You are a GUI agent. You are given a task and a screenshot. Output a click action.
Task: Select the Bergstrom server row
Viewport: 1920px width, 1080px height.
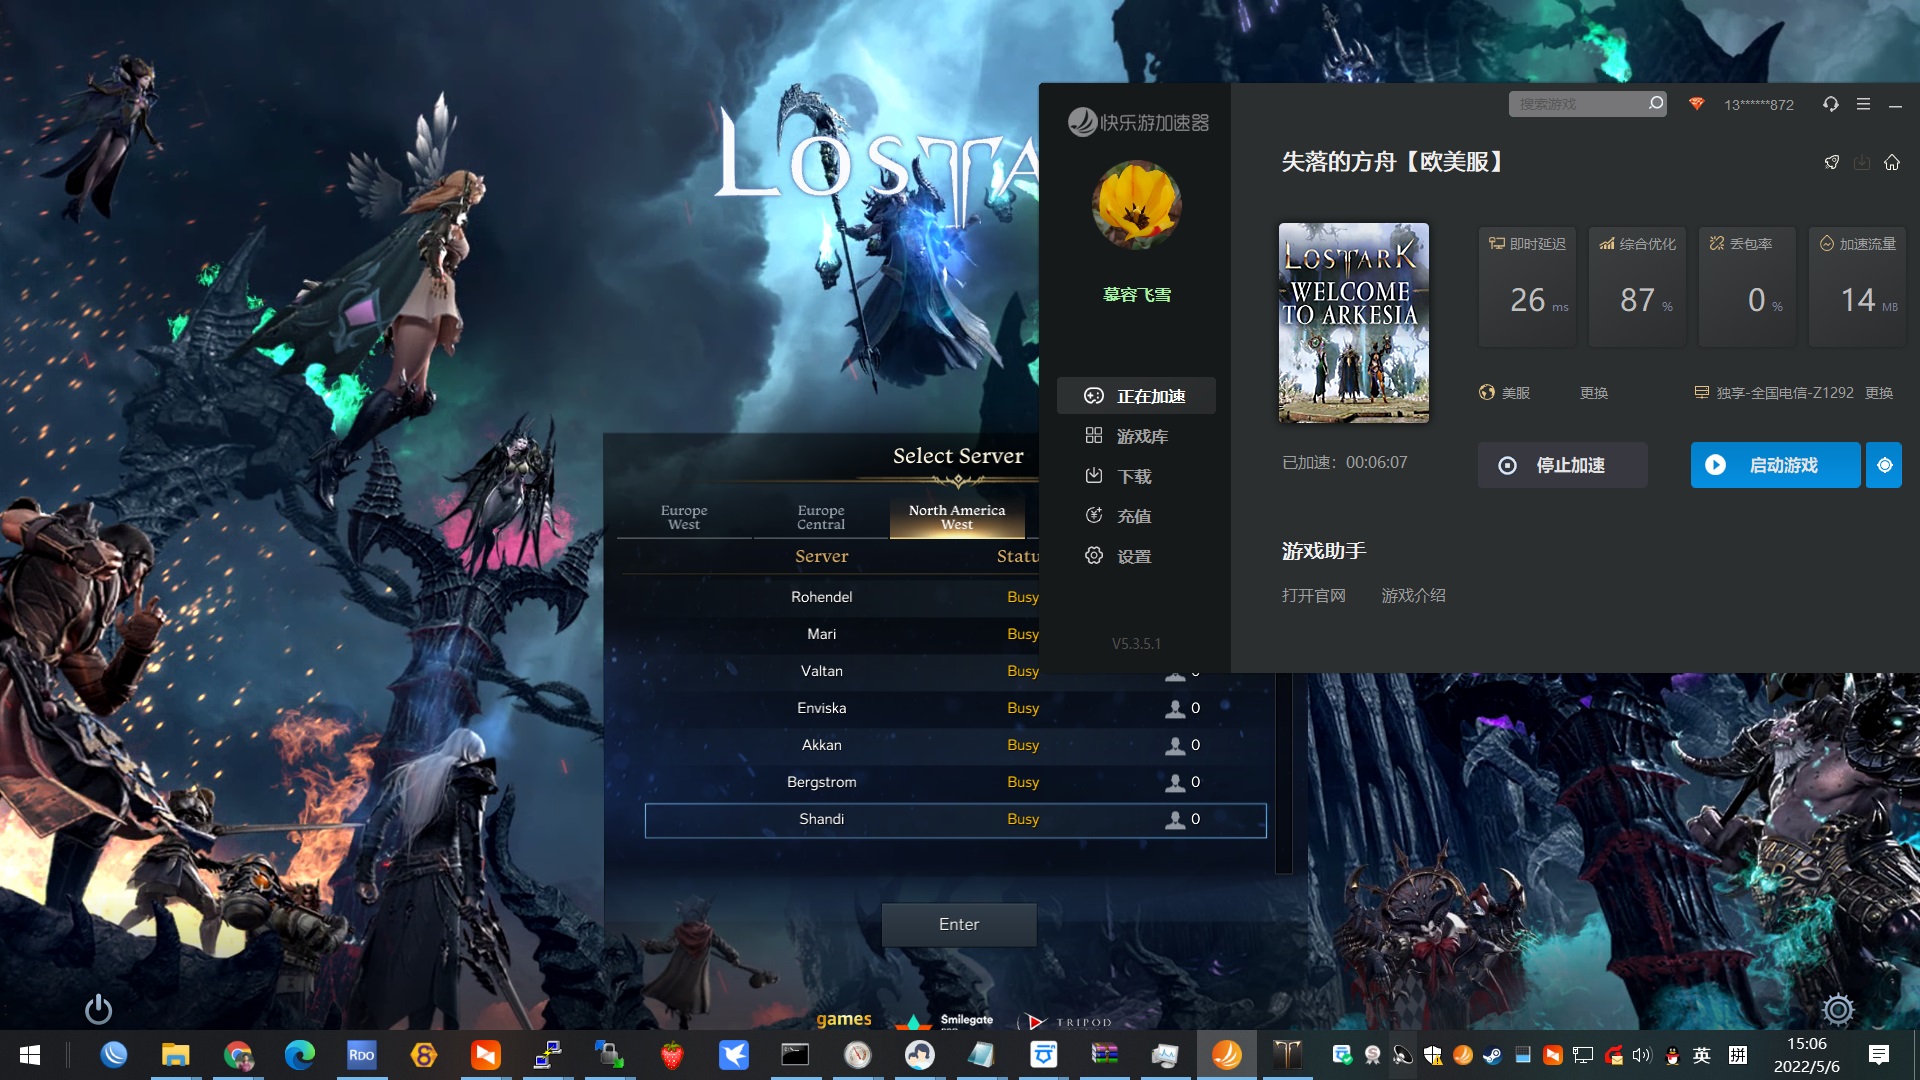tap(955, 782)
